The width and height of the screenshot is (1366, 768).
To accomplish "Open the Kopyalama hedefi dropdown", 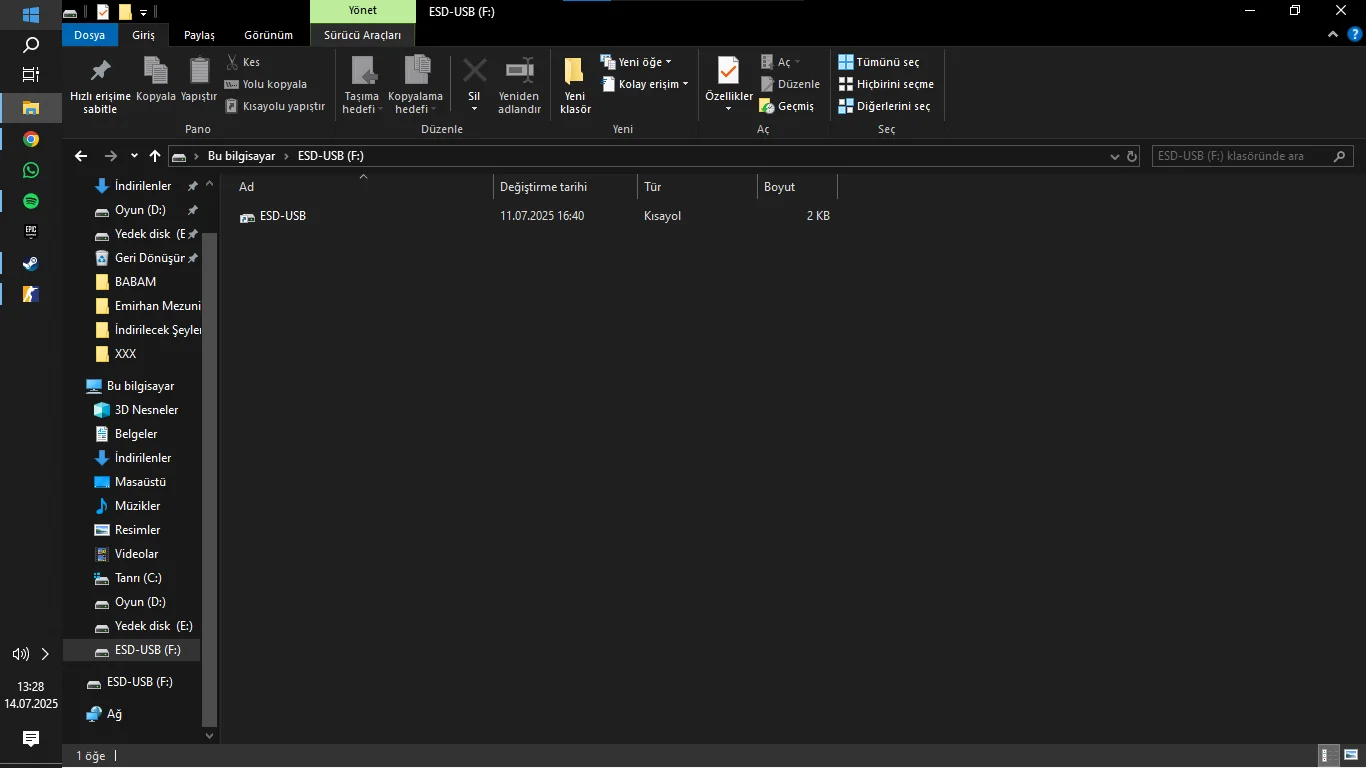I will 415,85.
